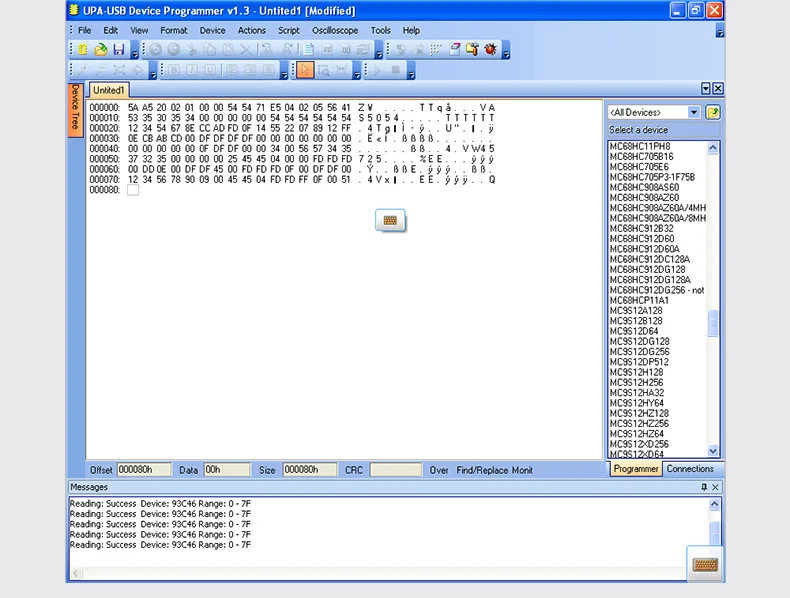The width and height of the screenshot is (790, 598).
Task: Click in the CRC field
Action: click(x=396, y=470)
